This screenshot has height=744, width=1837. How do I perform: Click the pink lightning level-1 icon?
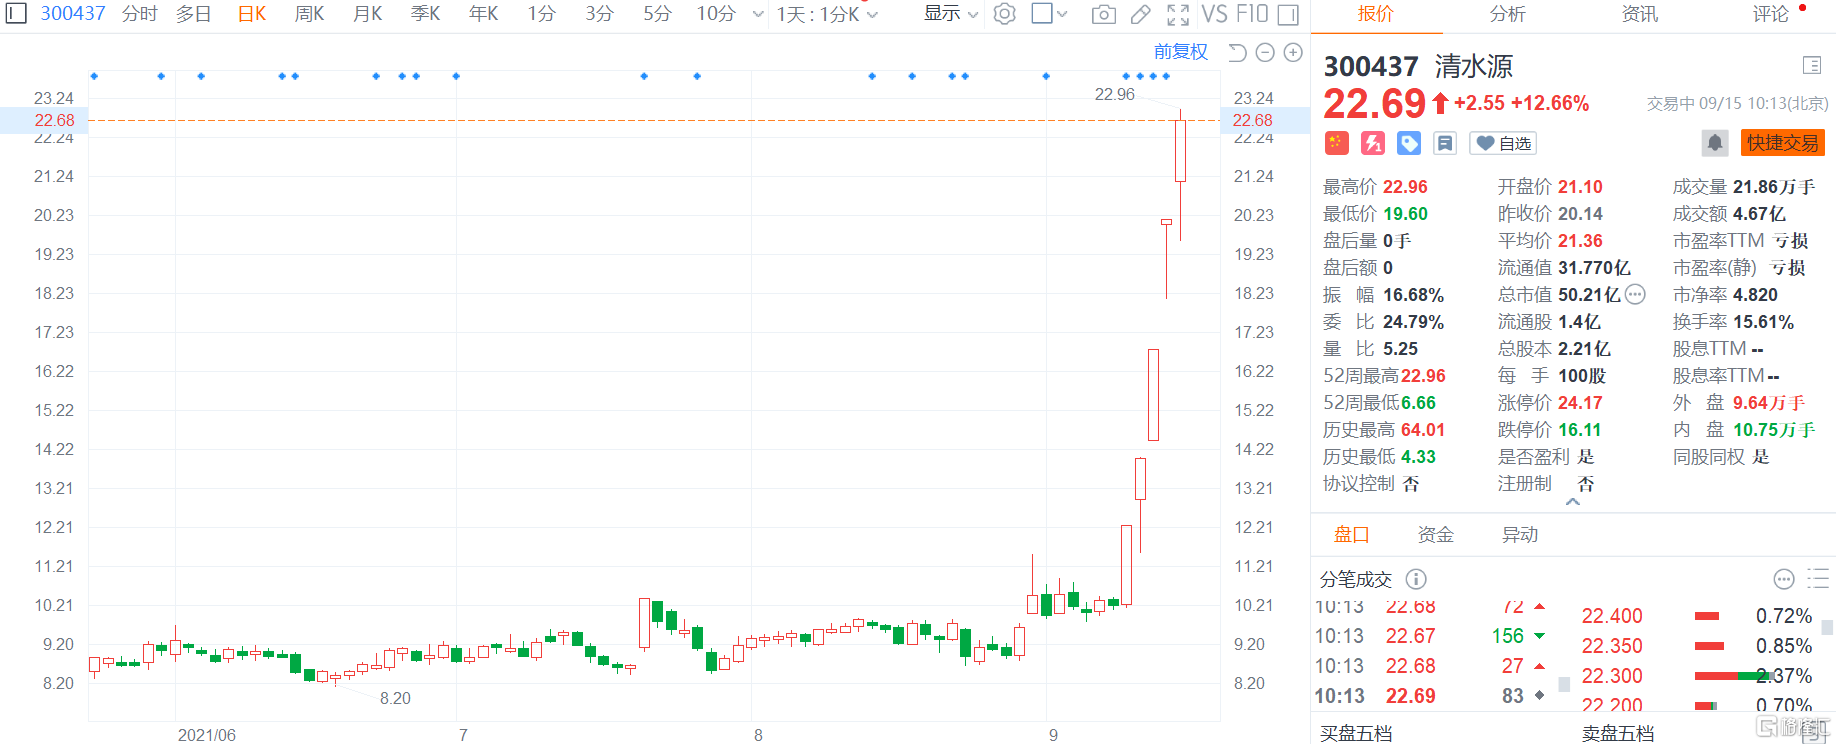click(1373, 143)
